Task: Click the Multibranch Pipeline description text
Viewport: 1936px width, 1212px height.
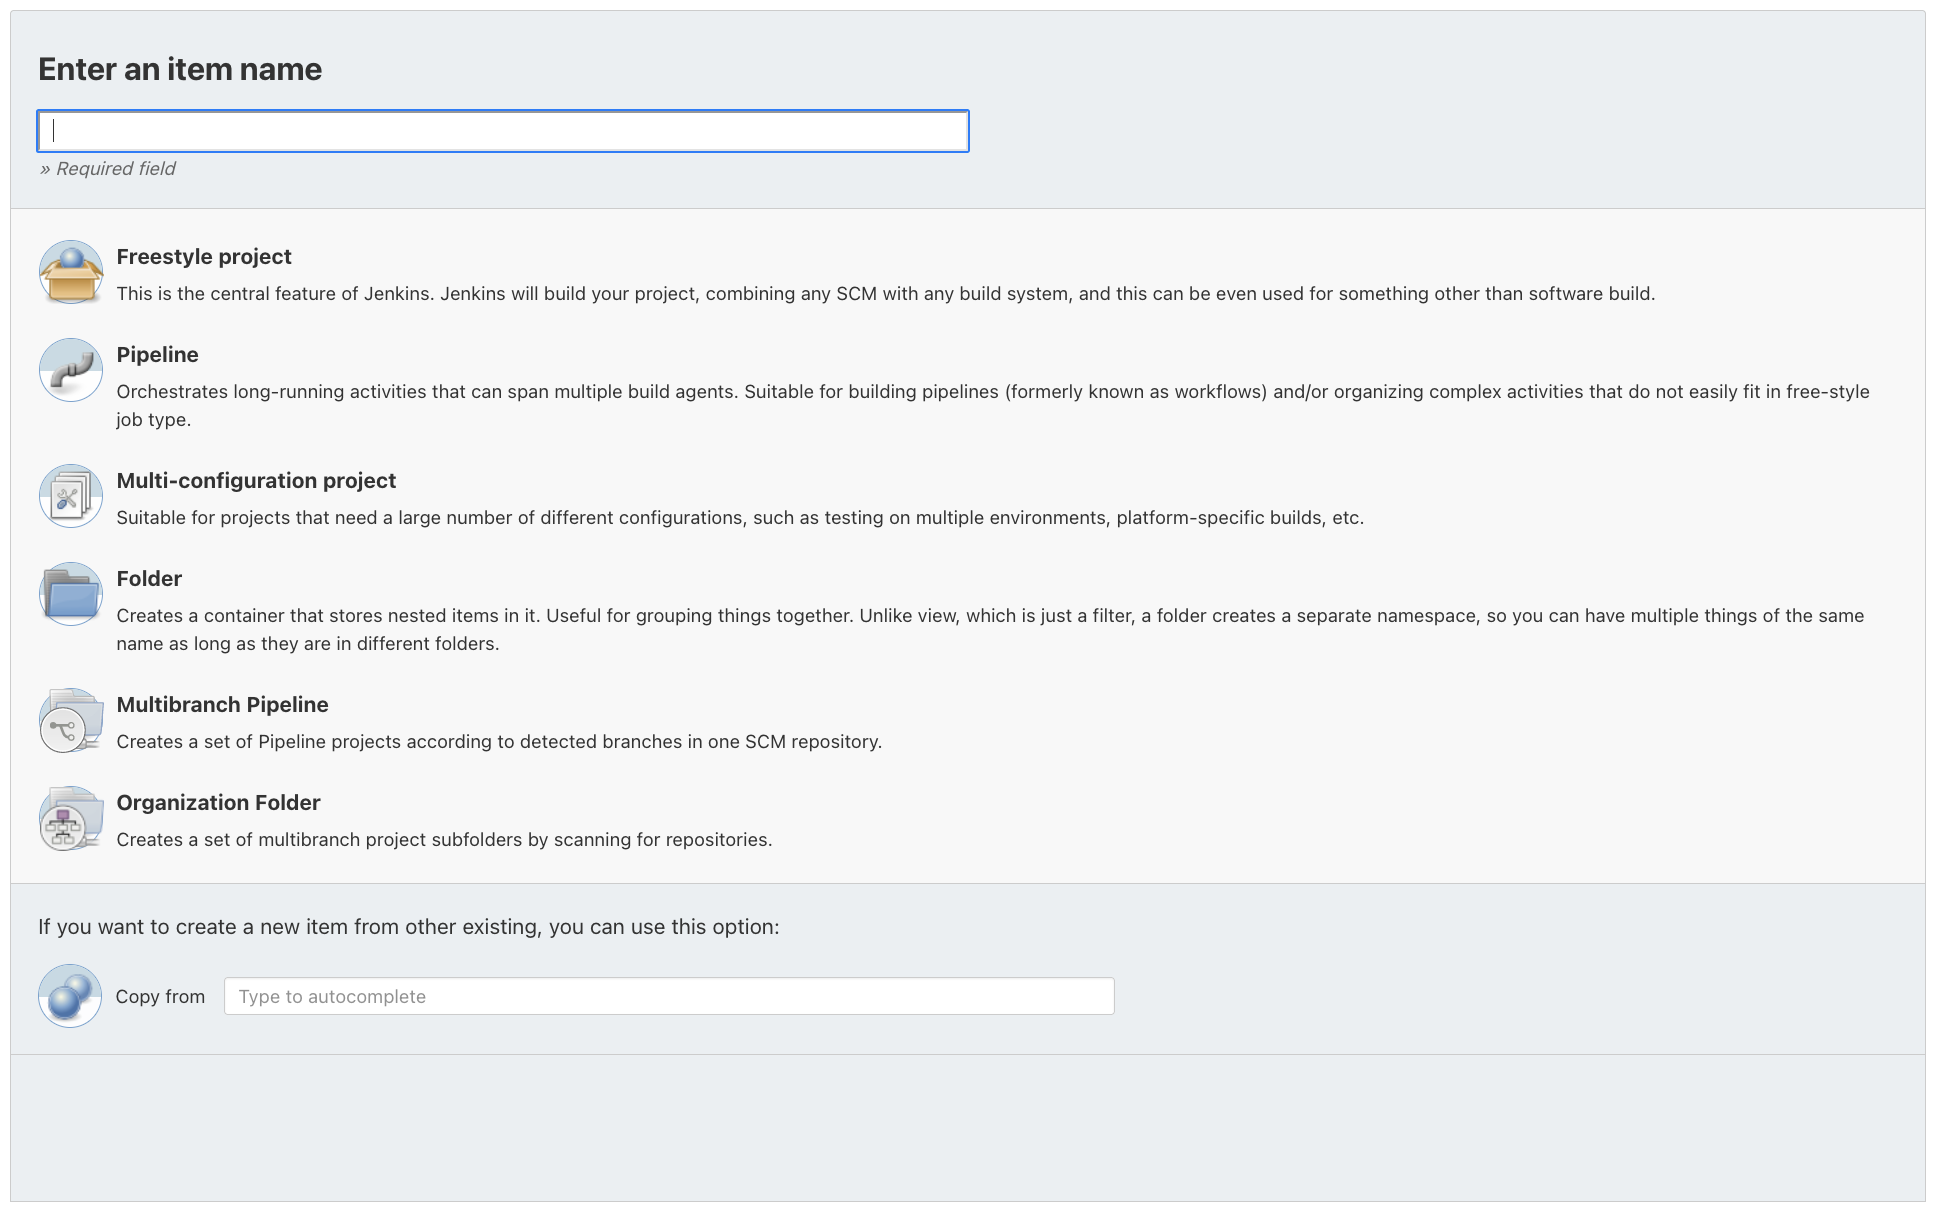Action: click(498, 741)
